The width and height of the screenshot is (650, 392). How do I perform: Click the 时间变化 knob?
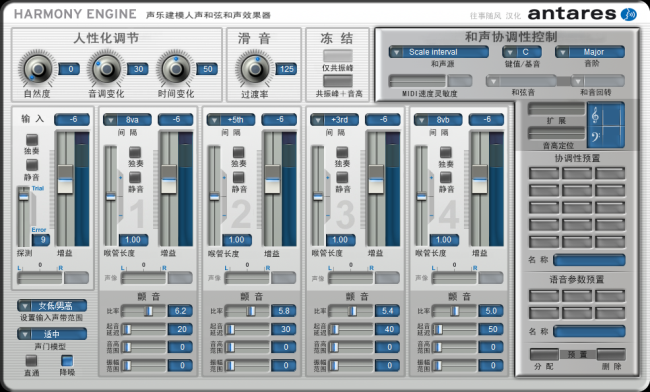coord(176,69)
